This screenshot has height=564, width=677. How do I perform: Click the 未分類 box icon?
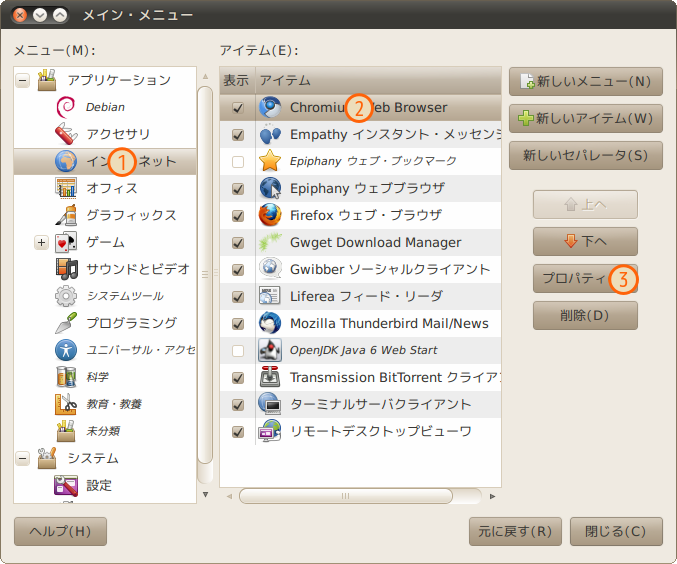click(x=66, y=431)
